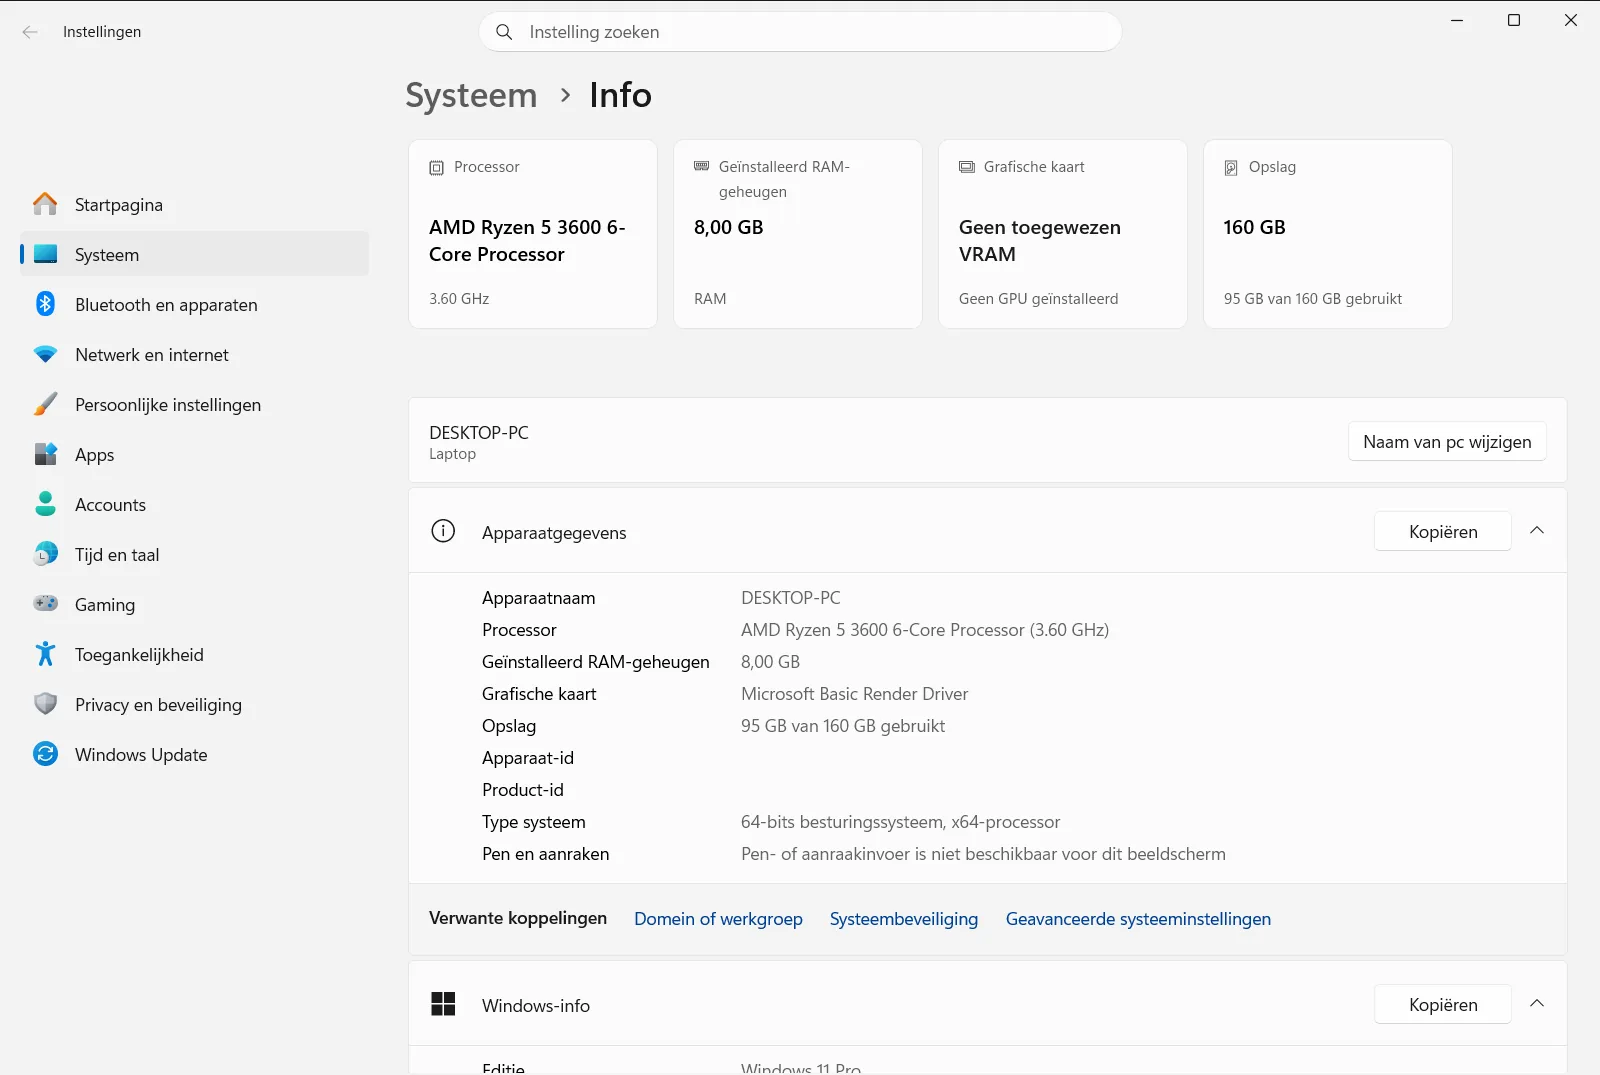Click Microsoft Basic Render Driver value
Viewport: 1600px width, 1075px height.
click(x=854, y=694)
